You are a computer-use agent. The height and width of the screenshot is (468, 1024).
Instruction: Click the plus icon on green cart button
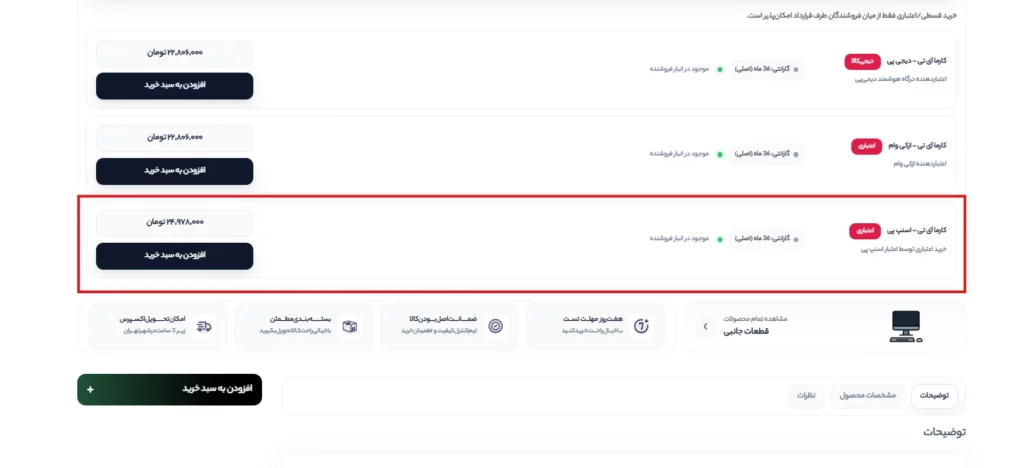pyautogui.click(x=90, y=390)
